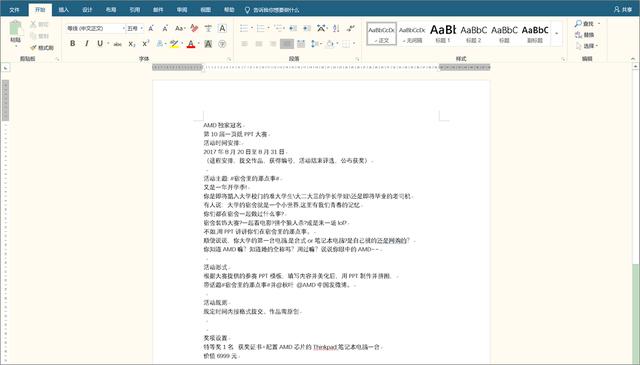Click the distributed alignment icon

(301, 44)
